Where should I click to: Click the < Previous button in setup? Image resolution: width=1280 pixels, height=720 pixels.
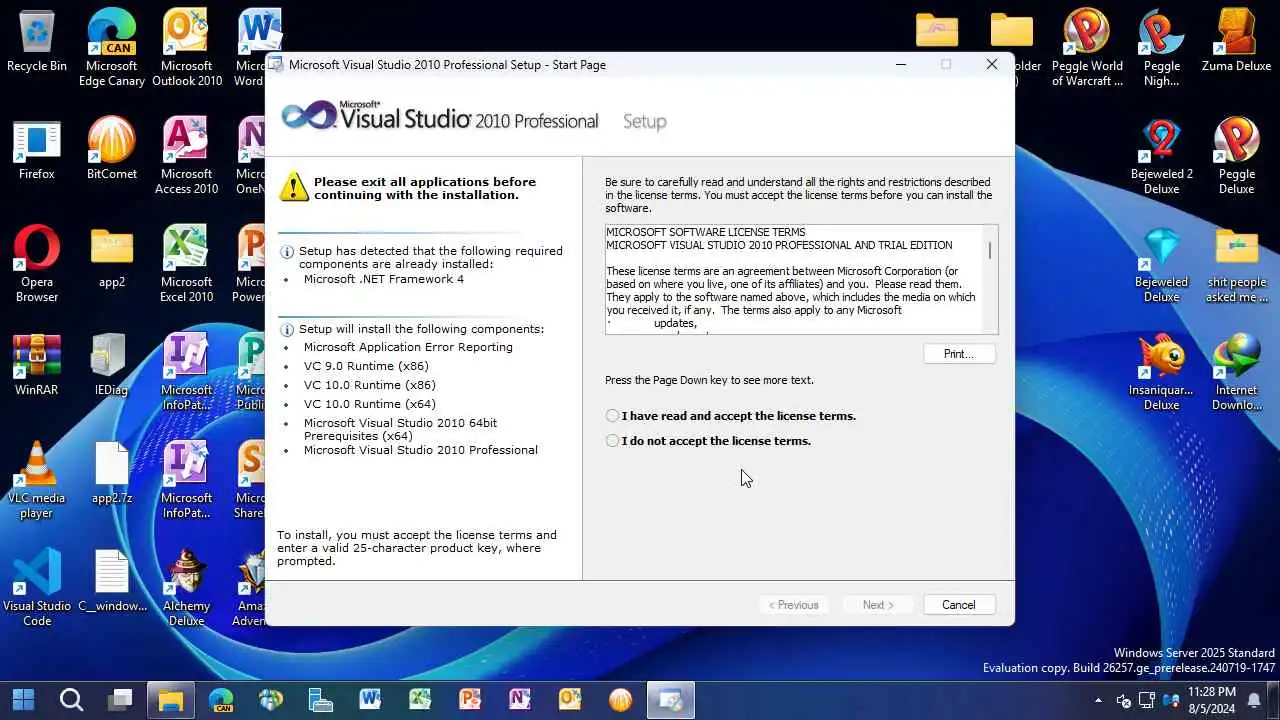click(794, 605)
